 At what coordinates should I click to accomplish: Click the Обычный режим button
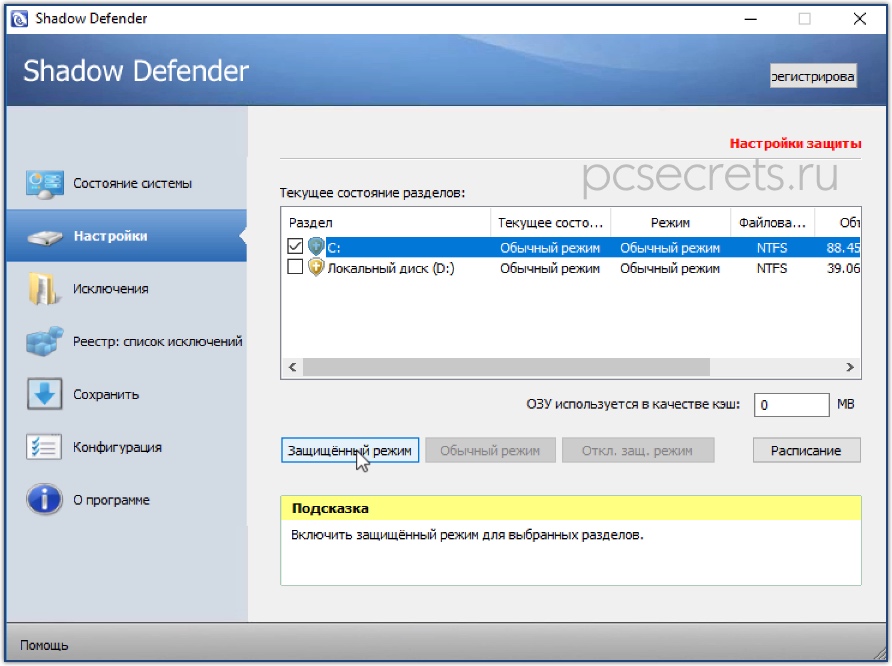pos(490,450)
